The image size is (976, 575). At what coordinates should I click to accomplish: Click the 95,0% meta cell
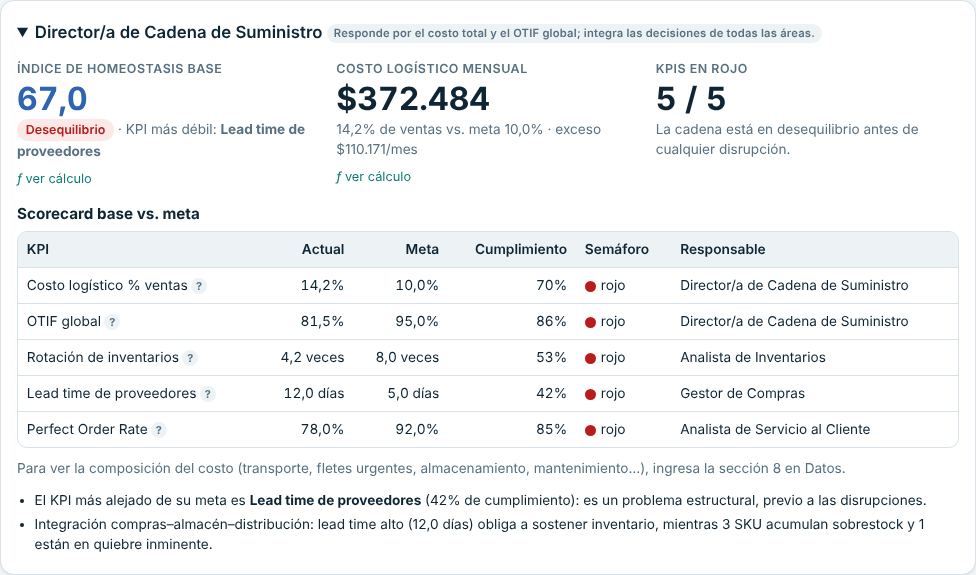coord(417,322)
